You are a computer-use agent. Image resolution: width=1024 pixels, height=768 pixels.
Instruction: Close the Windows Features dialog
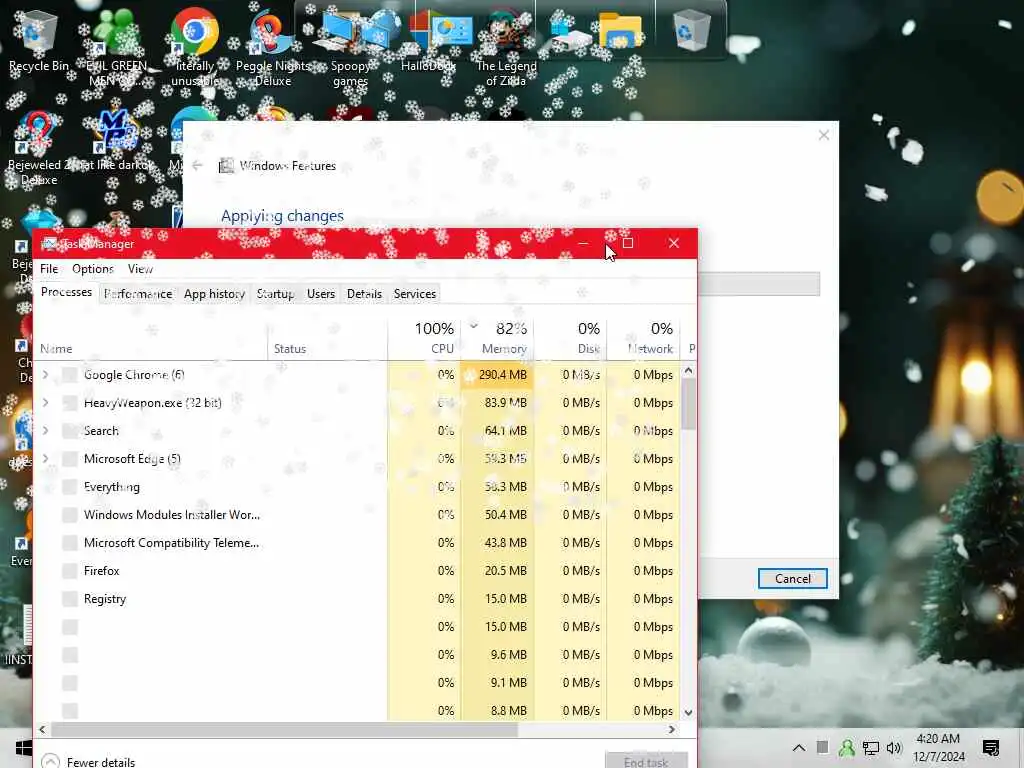pyautogui.click(x=824, y=135)
